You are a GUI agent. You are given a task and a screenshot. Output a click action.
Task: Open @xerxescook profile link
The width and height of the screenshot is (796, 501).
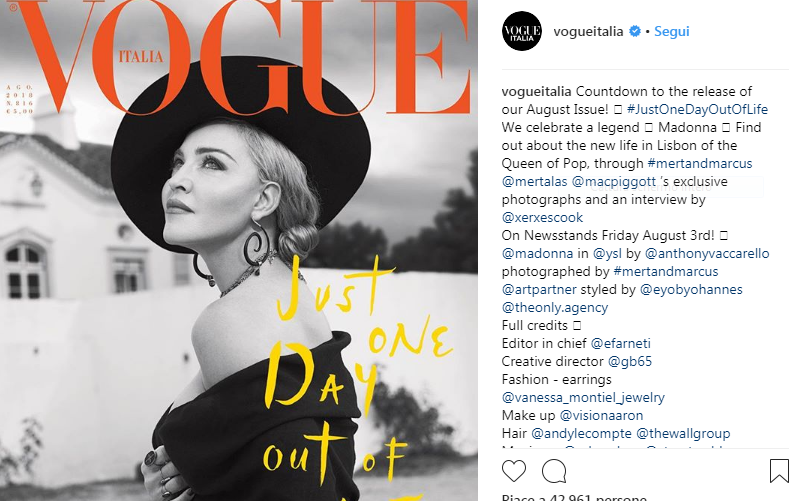tap(542, 217)
